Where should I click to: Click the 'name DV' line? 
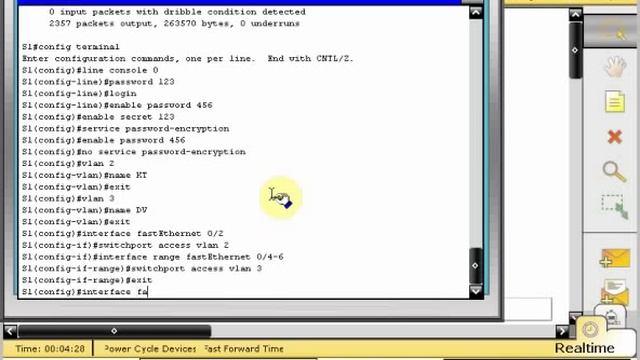coord(84,210)
